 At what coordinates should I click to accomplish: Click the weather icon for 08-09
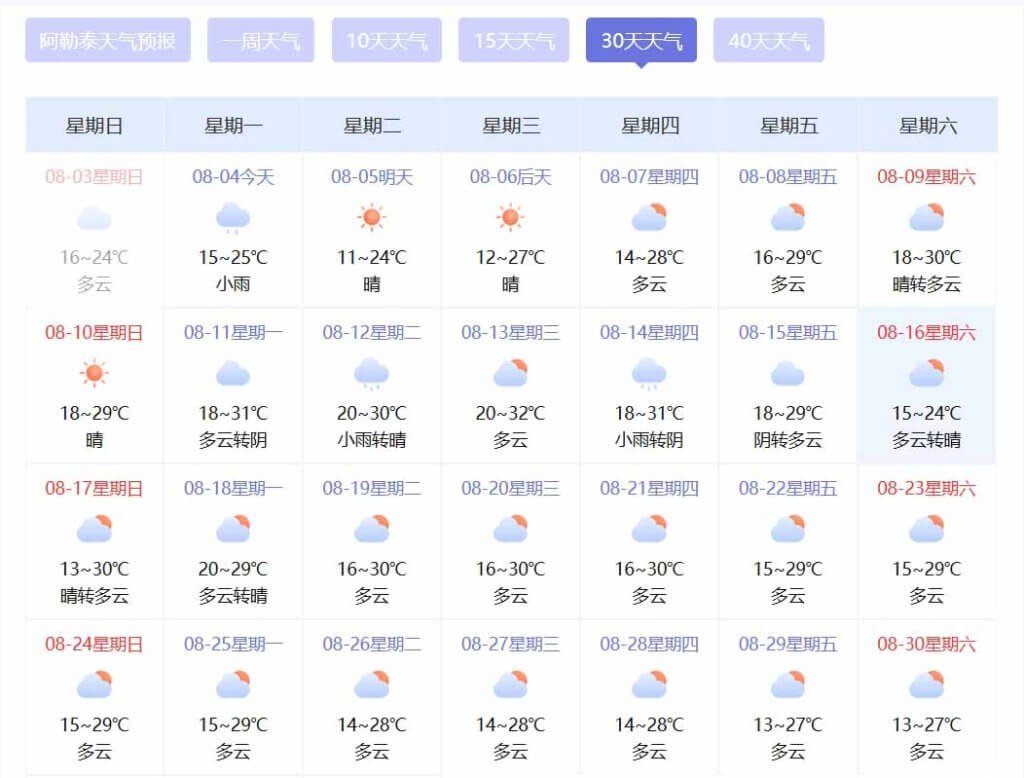(x=927, y=218)
